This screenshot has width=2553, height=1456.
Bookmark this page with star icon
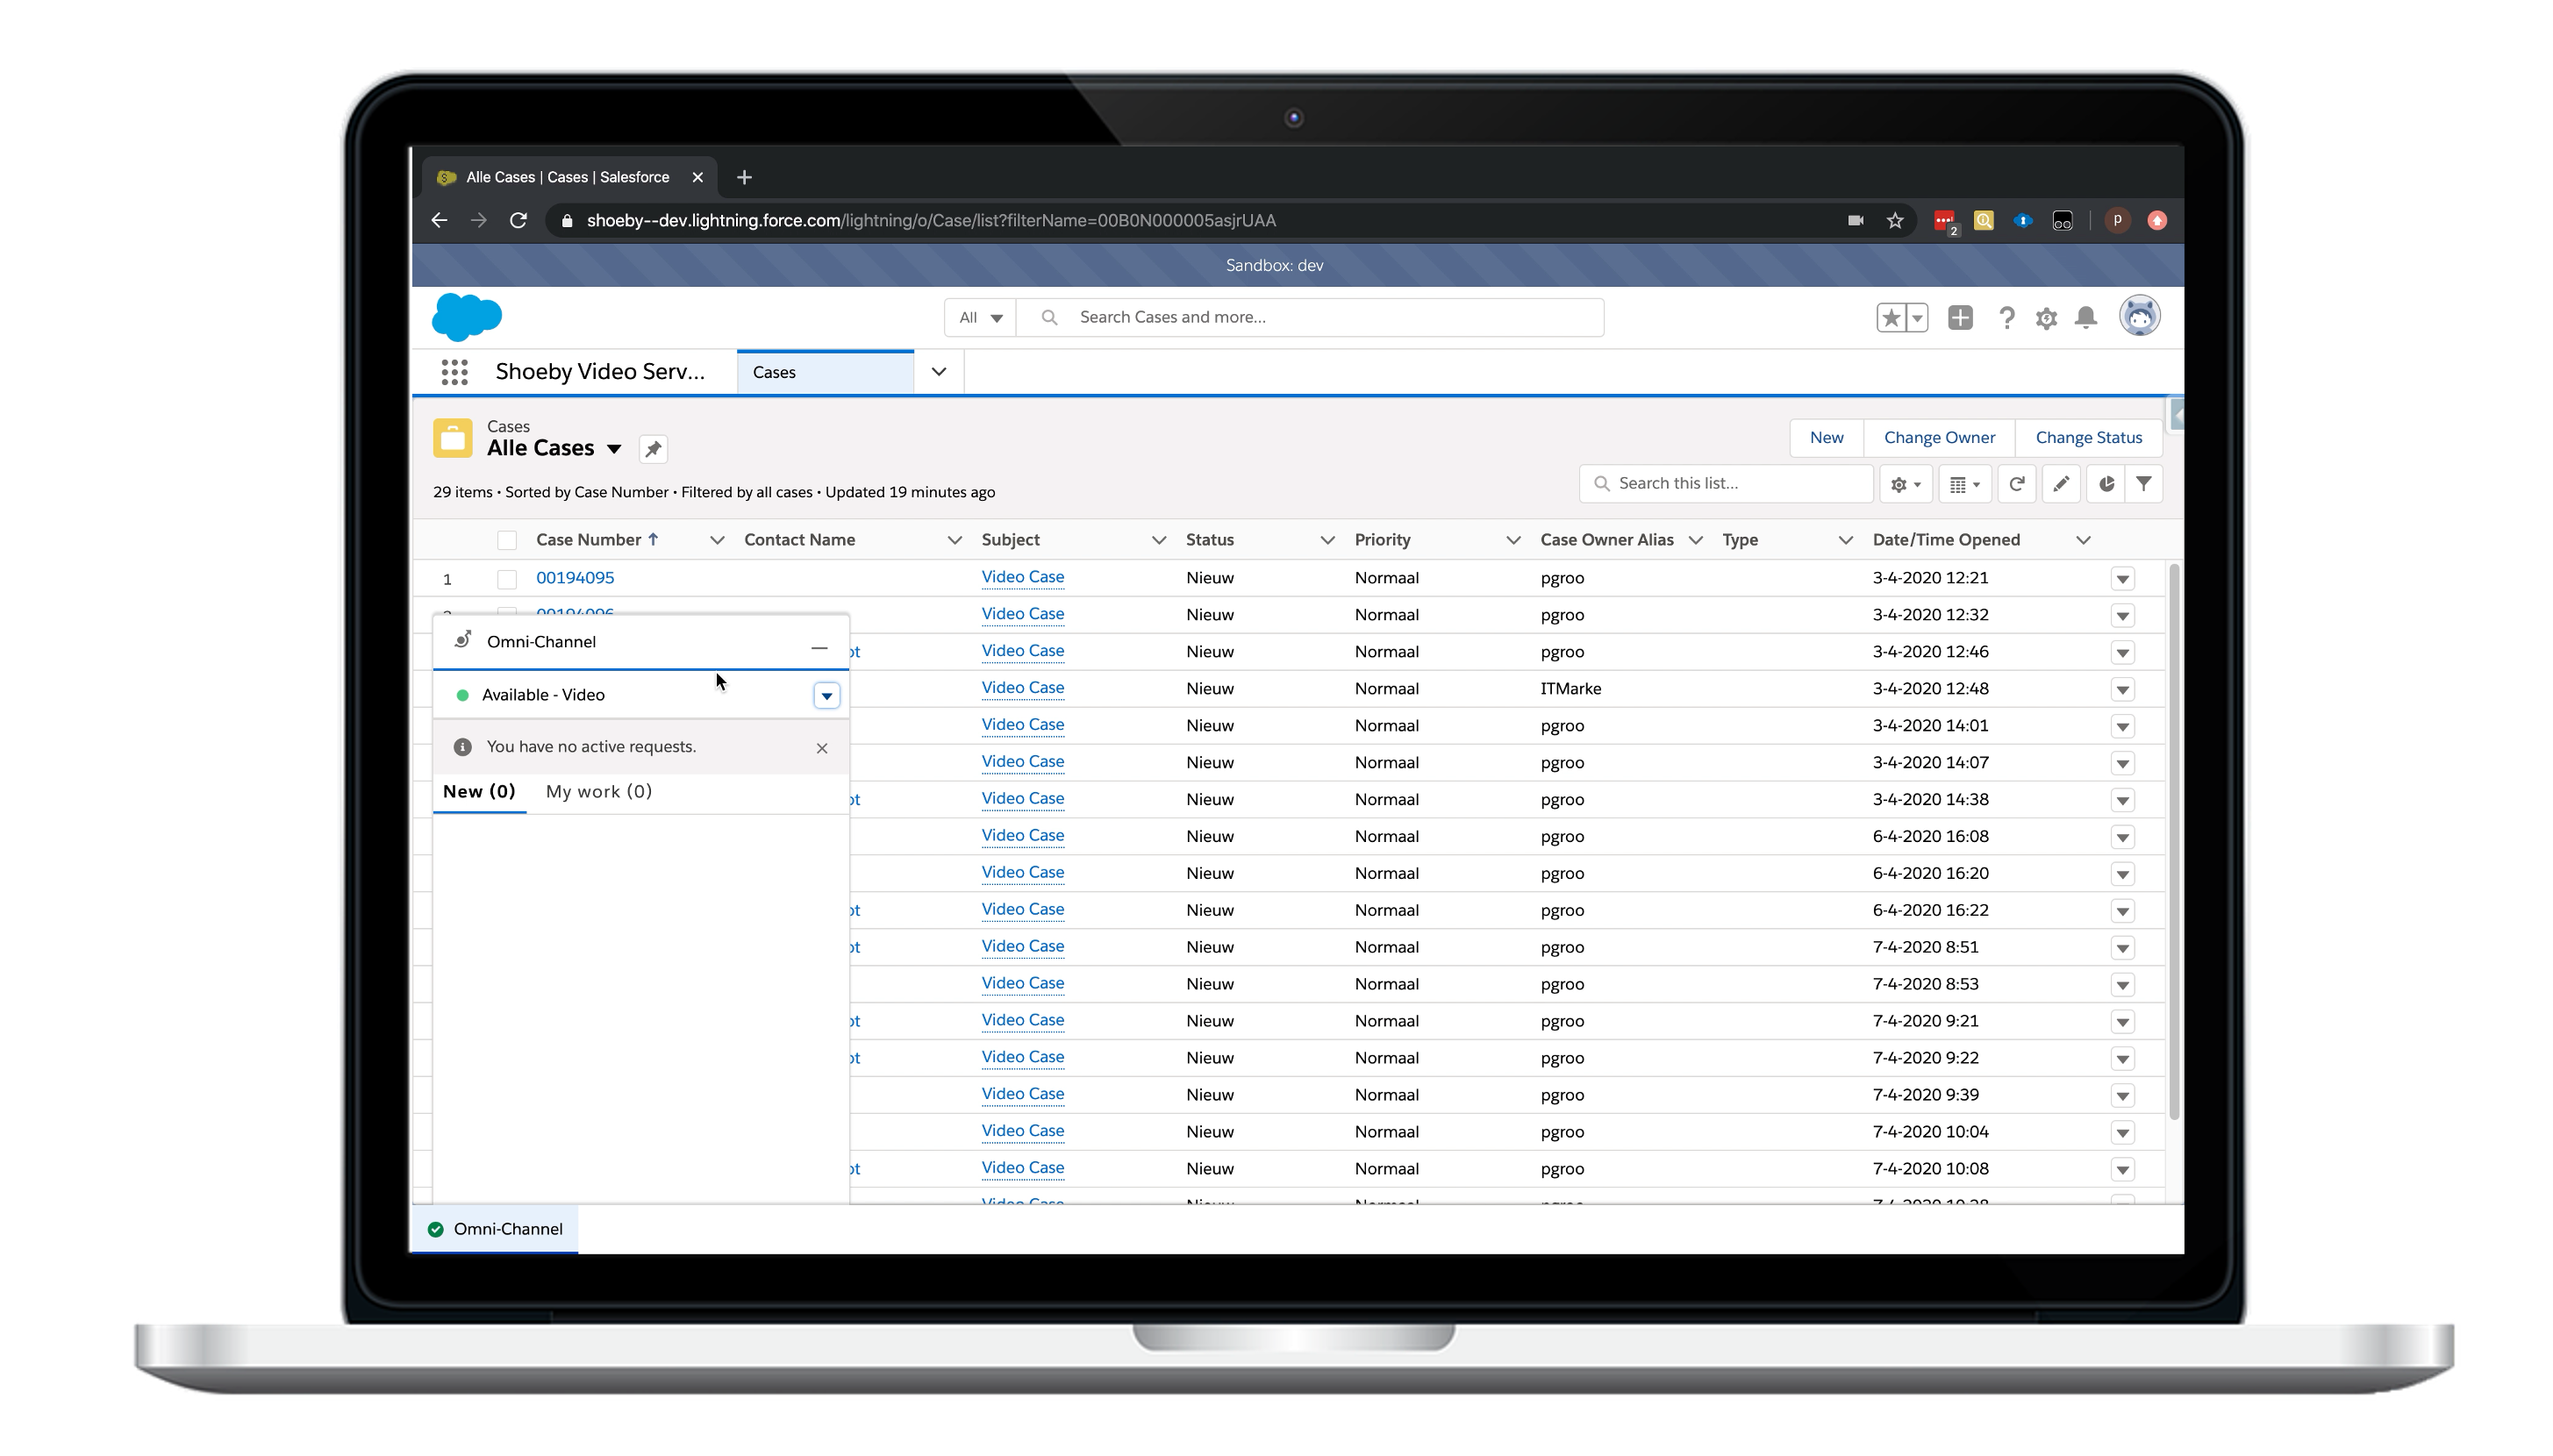(1894, 220)
